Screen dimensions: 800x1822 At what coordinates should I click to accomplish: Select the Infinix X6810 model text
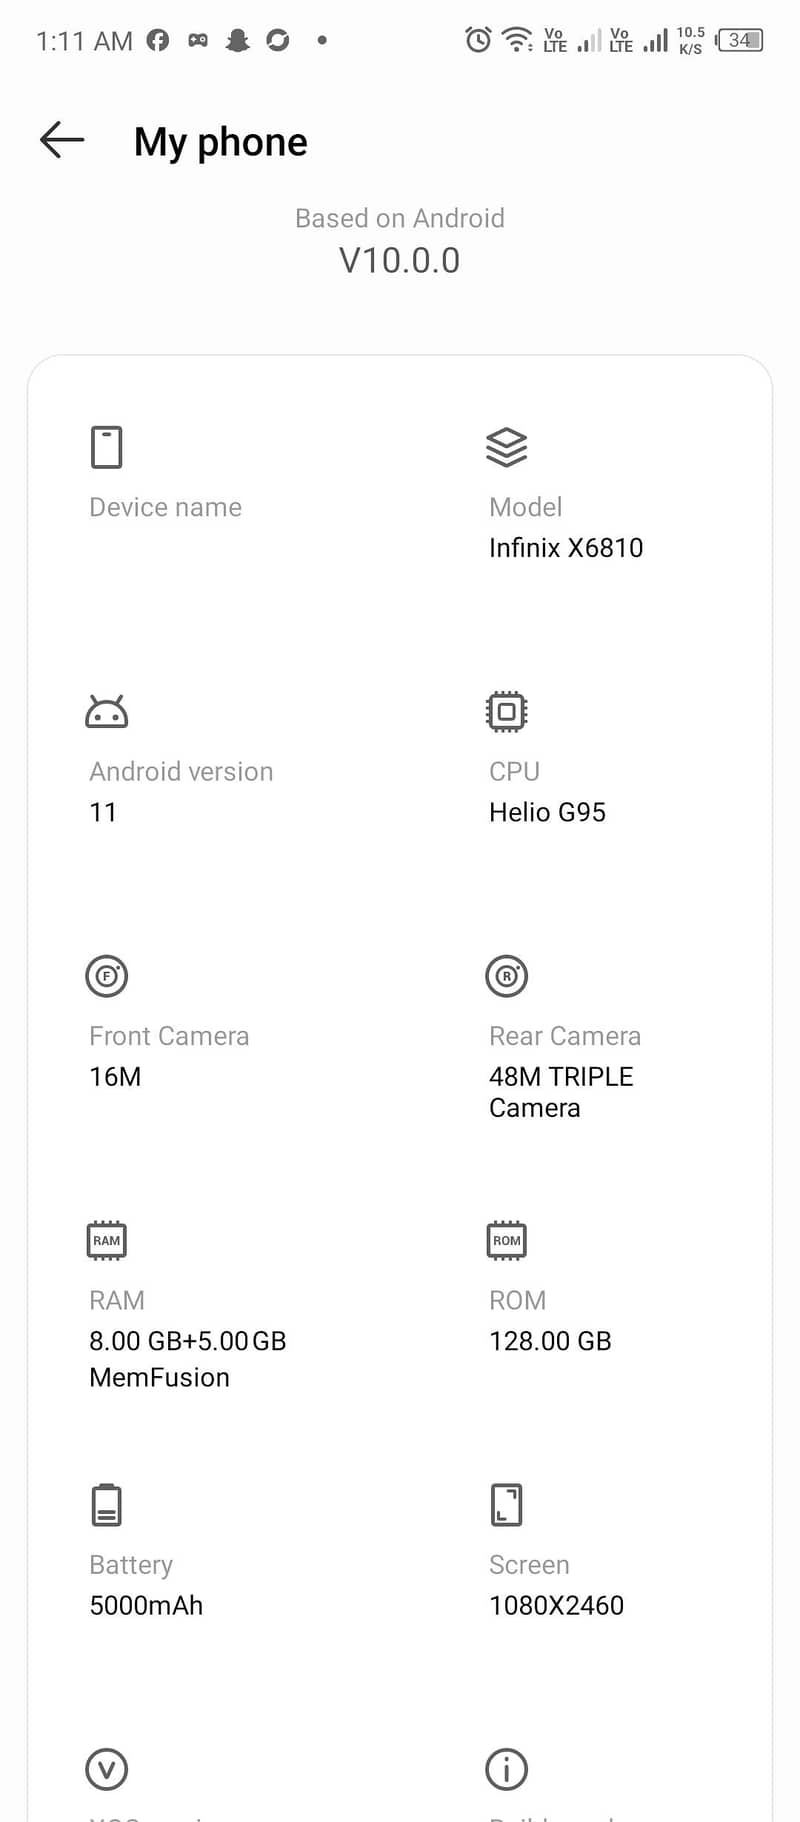565,548
